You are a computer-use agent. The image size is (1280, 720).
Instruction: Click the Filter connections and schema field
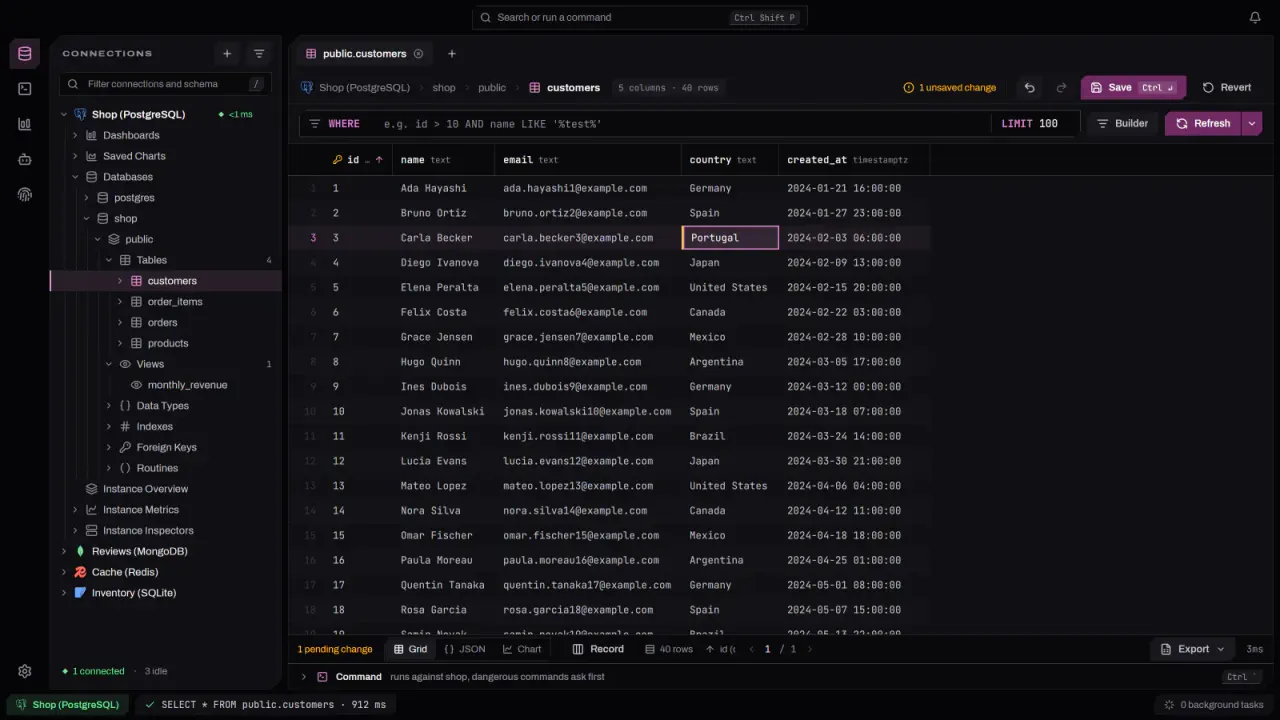click(165, 85)
